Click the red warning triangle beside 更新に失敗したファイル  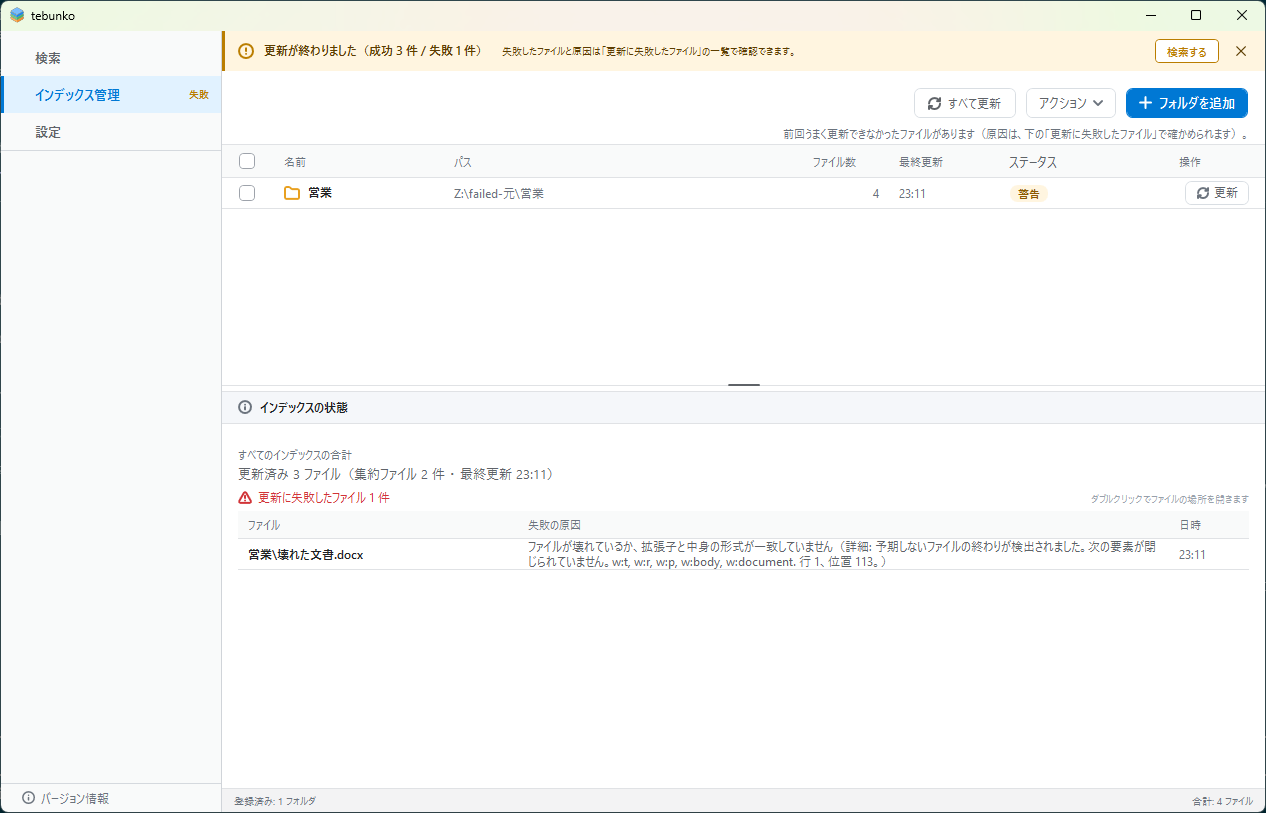(x=245, y=497)
